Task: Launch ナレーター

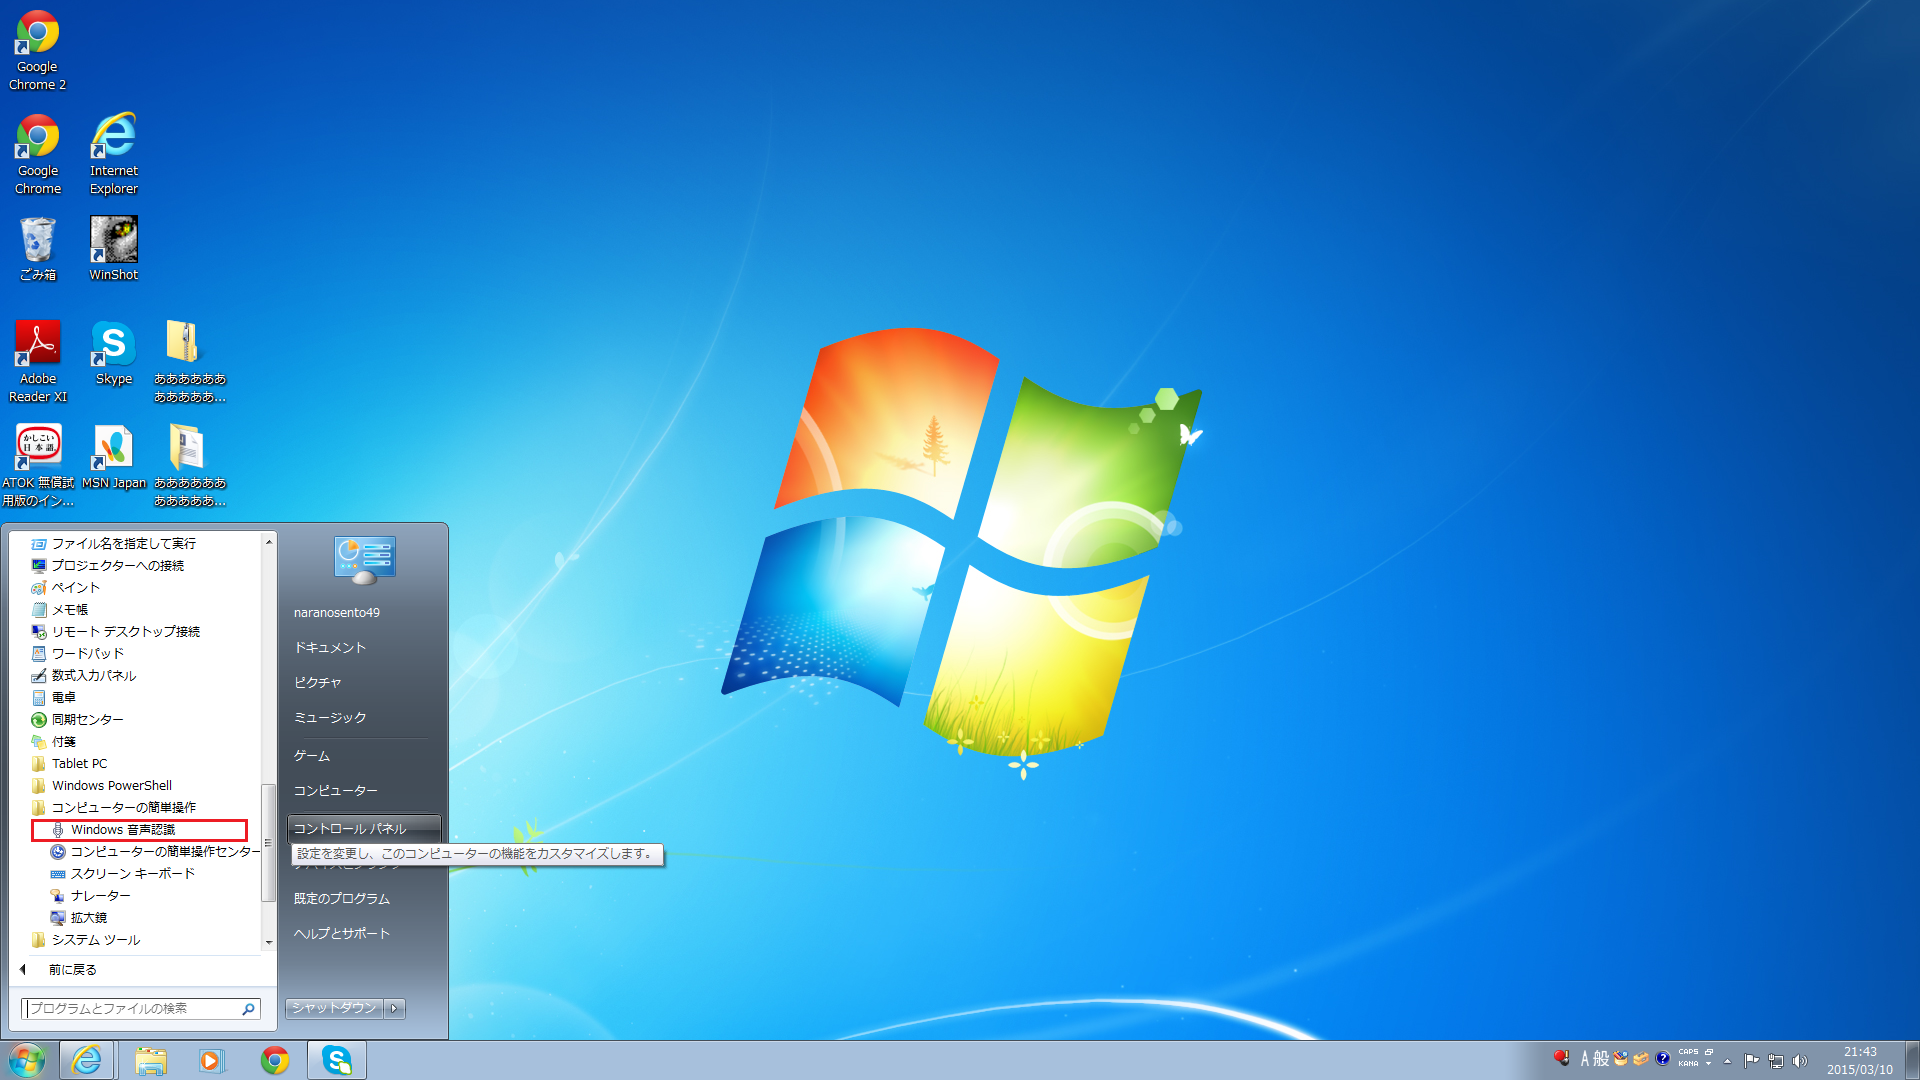Action: pos(91,896)
